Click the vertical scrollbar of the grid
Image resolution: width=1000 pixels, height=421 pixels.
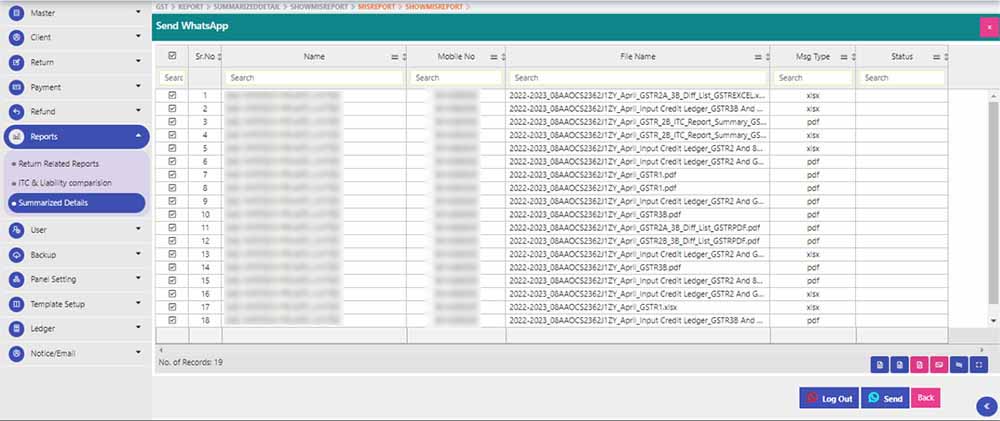coord(993,200)
